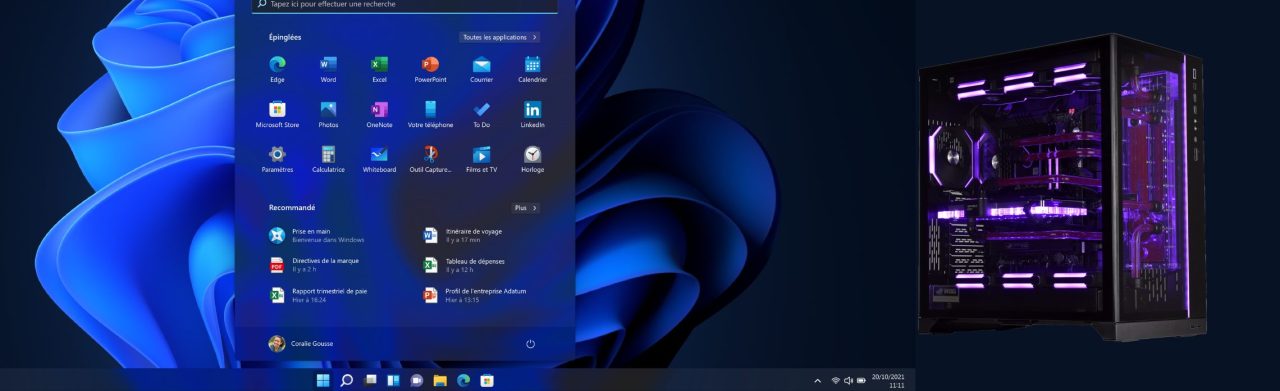Click the search field 'Tapez ici'

coord(405,5)
